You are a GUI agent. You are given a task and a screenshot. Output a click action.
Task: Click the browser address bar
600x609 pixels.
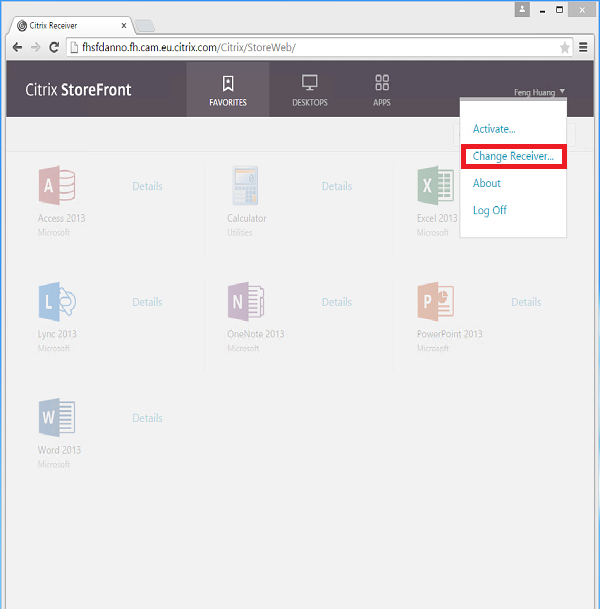(x=300, y=47)
